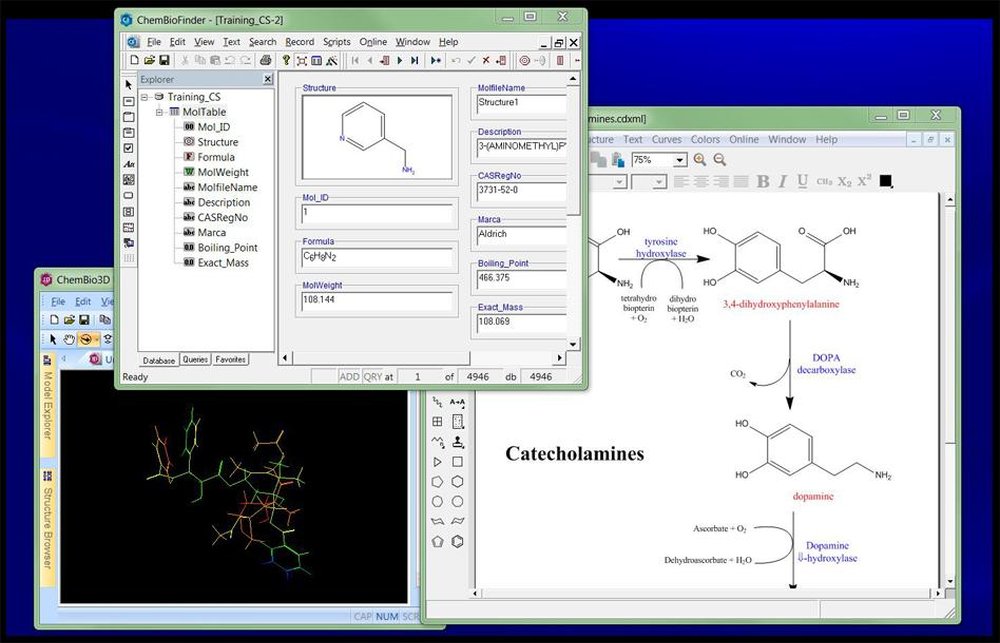This screenshot has width=1000, height=643.
Task: Select the table tool in ChemDraw palette
Action: (x=438, y=422)
